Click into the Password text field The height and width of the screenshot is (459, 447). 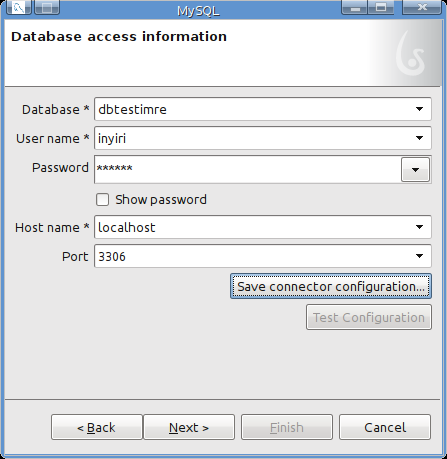[x=248, y=169]
